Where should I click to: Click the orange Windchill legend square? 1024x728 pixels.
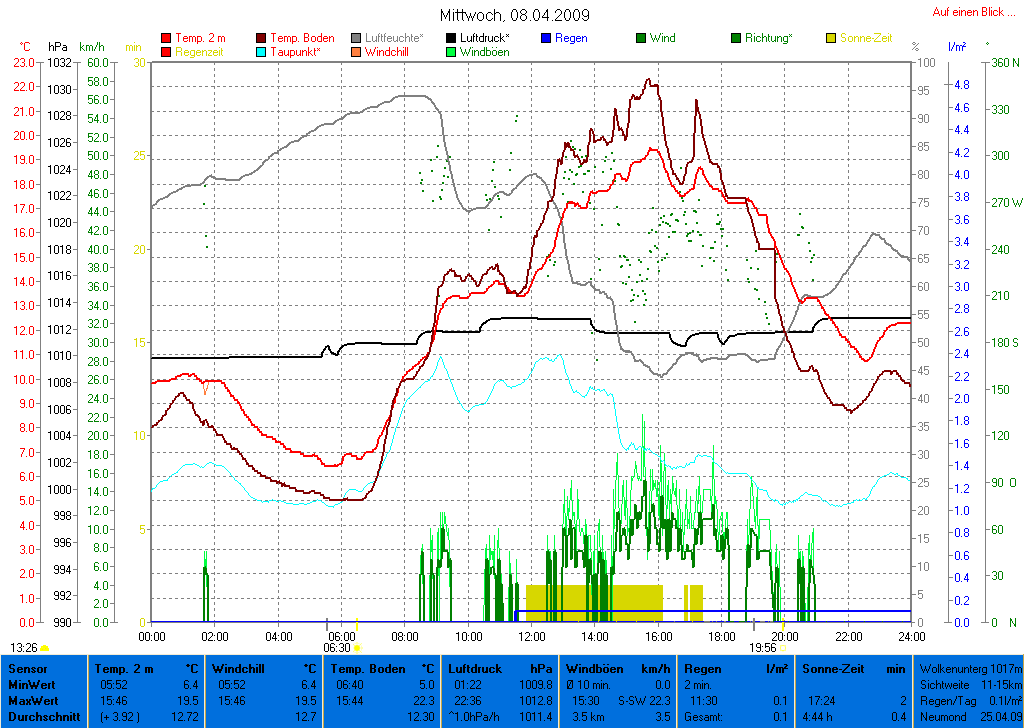pyautogui.click(x=357, y=51)
